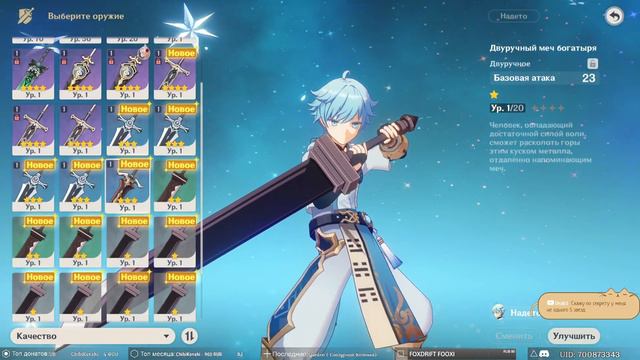Screen dimensions: 640x360
Task: Select the only 4-star card marked Новое
Action: (175, 74)
